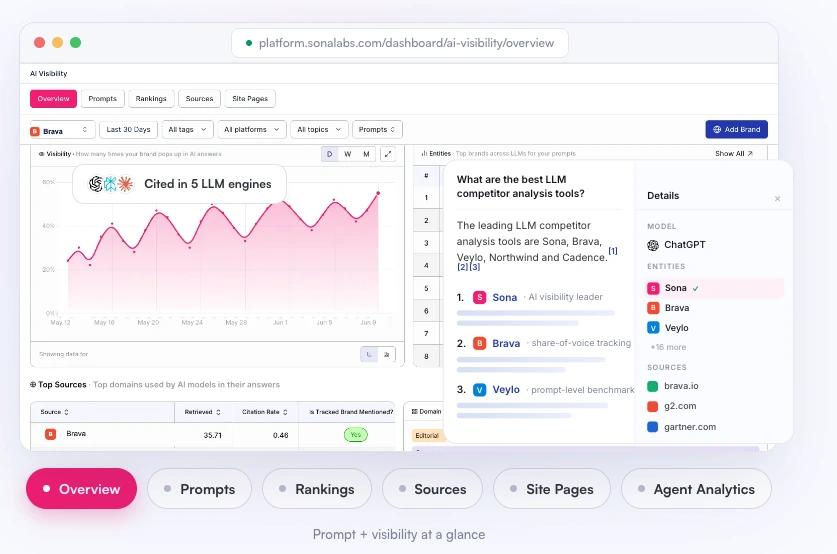Screen dimensions: 837x554
Task: Click the blue gartner.com source icon
Action: [652, 426]
